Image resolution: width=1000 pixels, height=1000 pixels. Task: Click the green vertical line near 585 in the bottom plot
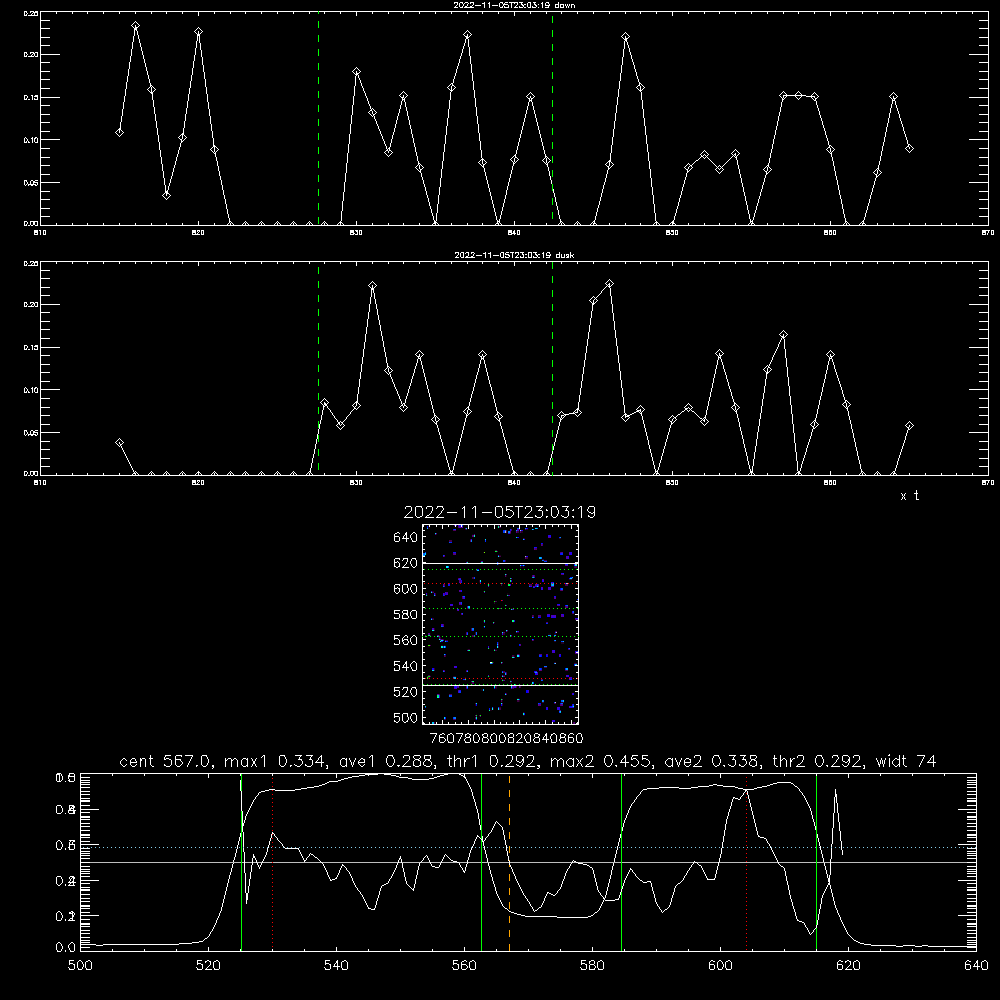point(621,862)
